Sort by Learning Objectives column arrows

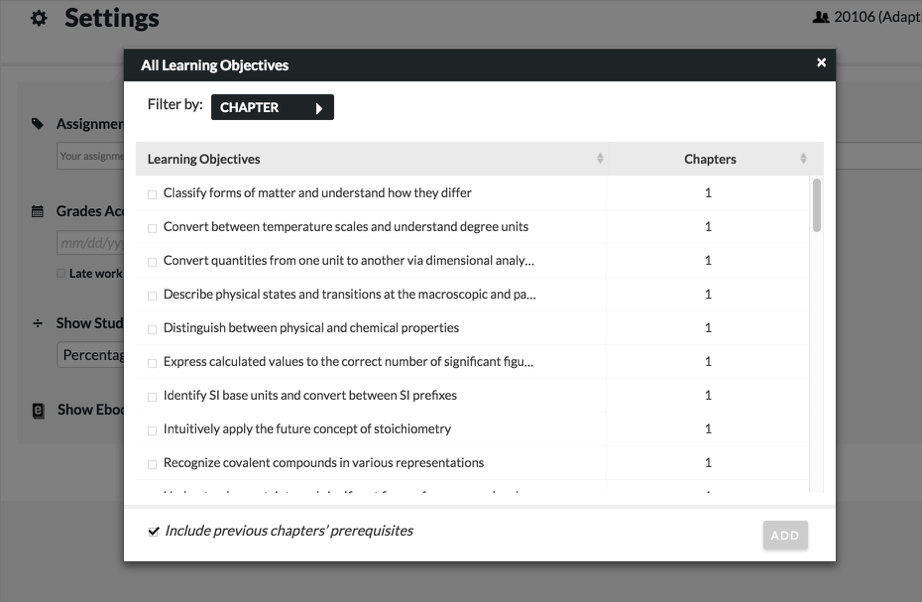coord(600,159)
